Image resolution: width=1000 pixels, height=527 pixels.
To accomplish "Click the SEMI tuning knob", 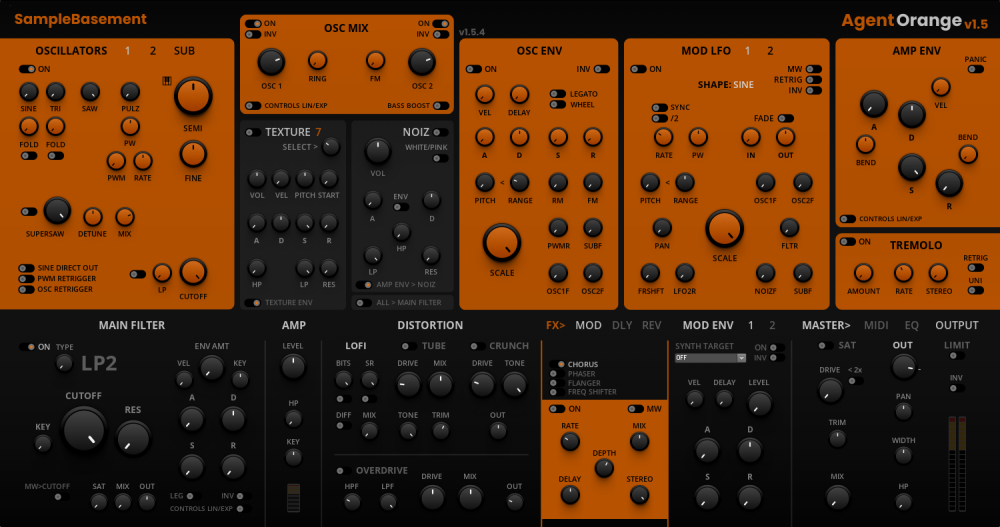I will [x=193, y=96].
